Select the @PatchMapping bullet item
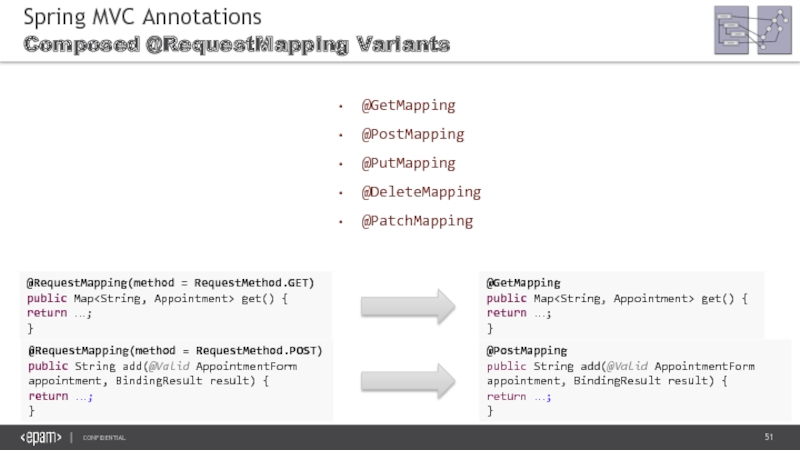The image size is (800, 450). [417, 220]
